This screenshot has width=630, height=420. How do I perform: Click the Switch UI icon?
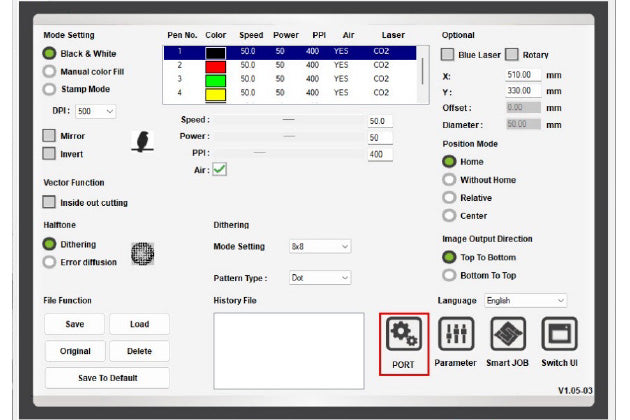pos(560,334)
